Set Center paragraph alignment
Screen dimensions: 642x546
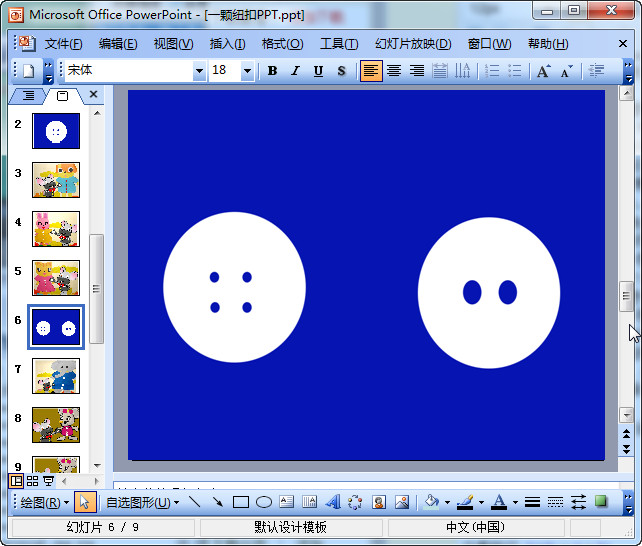(394, 71)
